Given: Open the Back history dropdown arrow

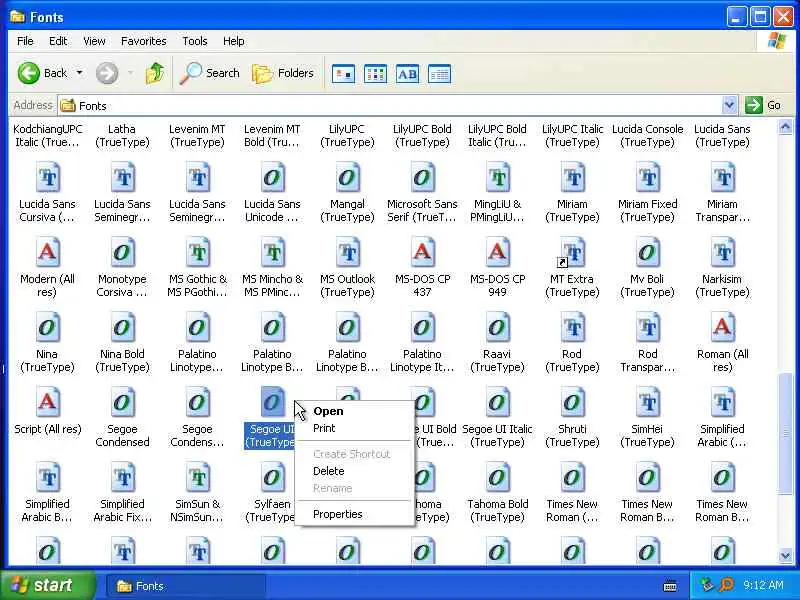Looking at the screenshot, I should tap(80, 73).
